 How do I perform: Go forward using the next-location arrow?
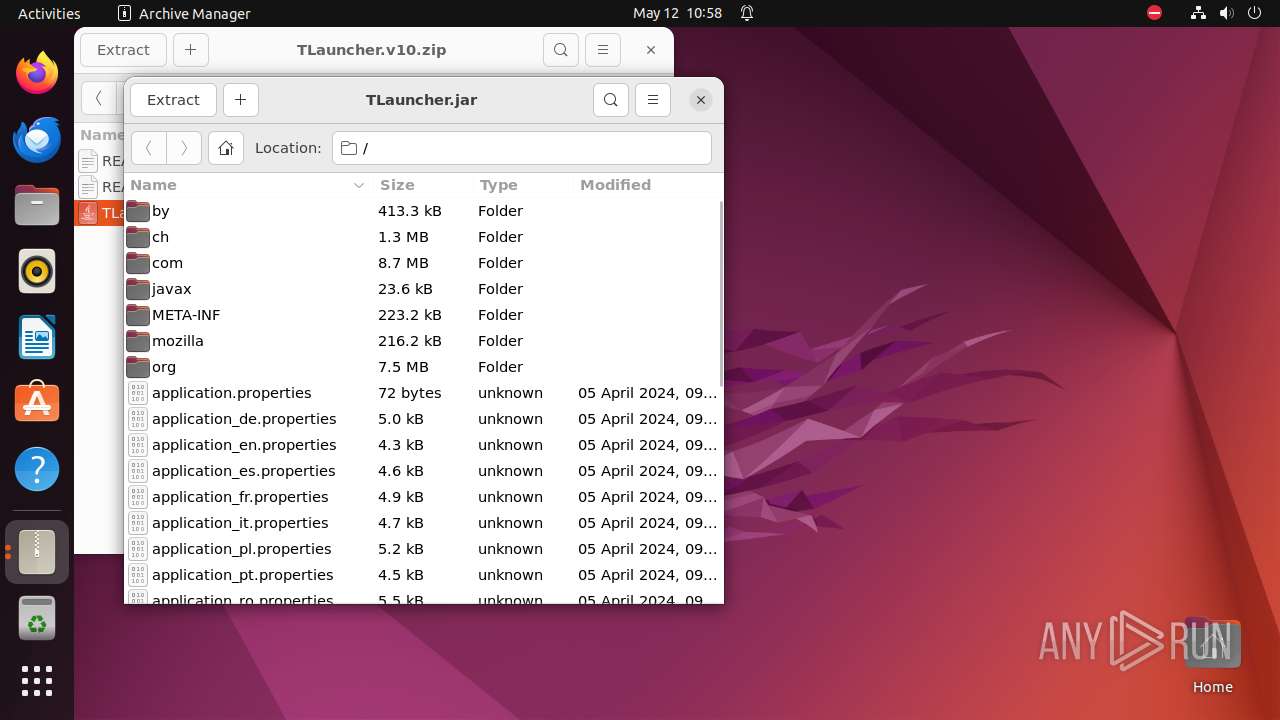(x=184, y=148)
